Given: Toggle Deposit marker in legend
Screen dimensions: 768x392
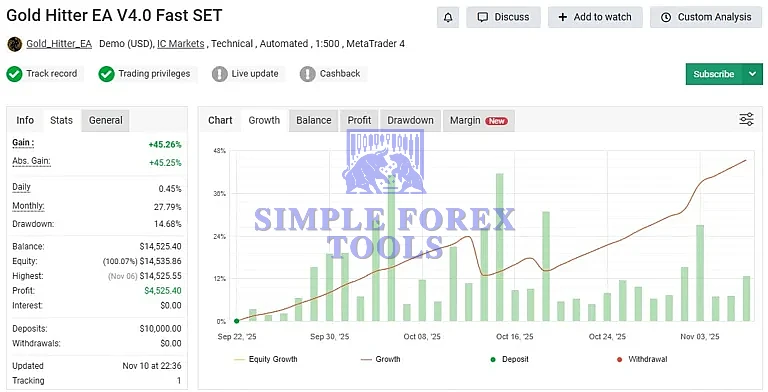Looking at the screenshot, I should [509, 359].
